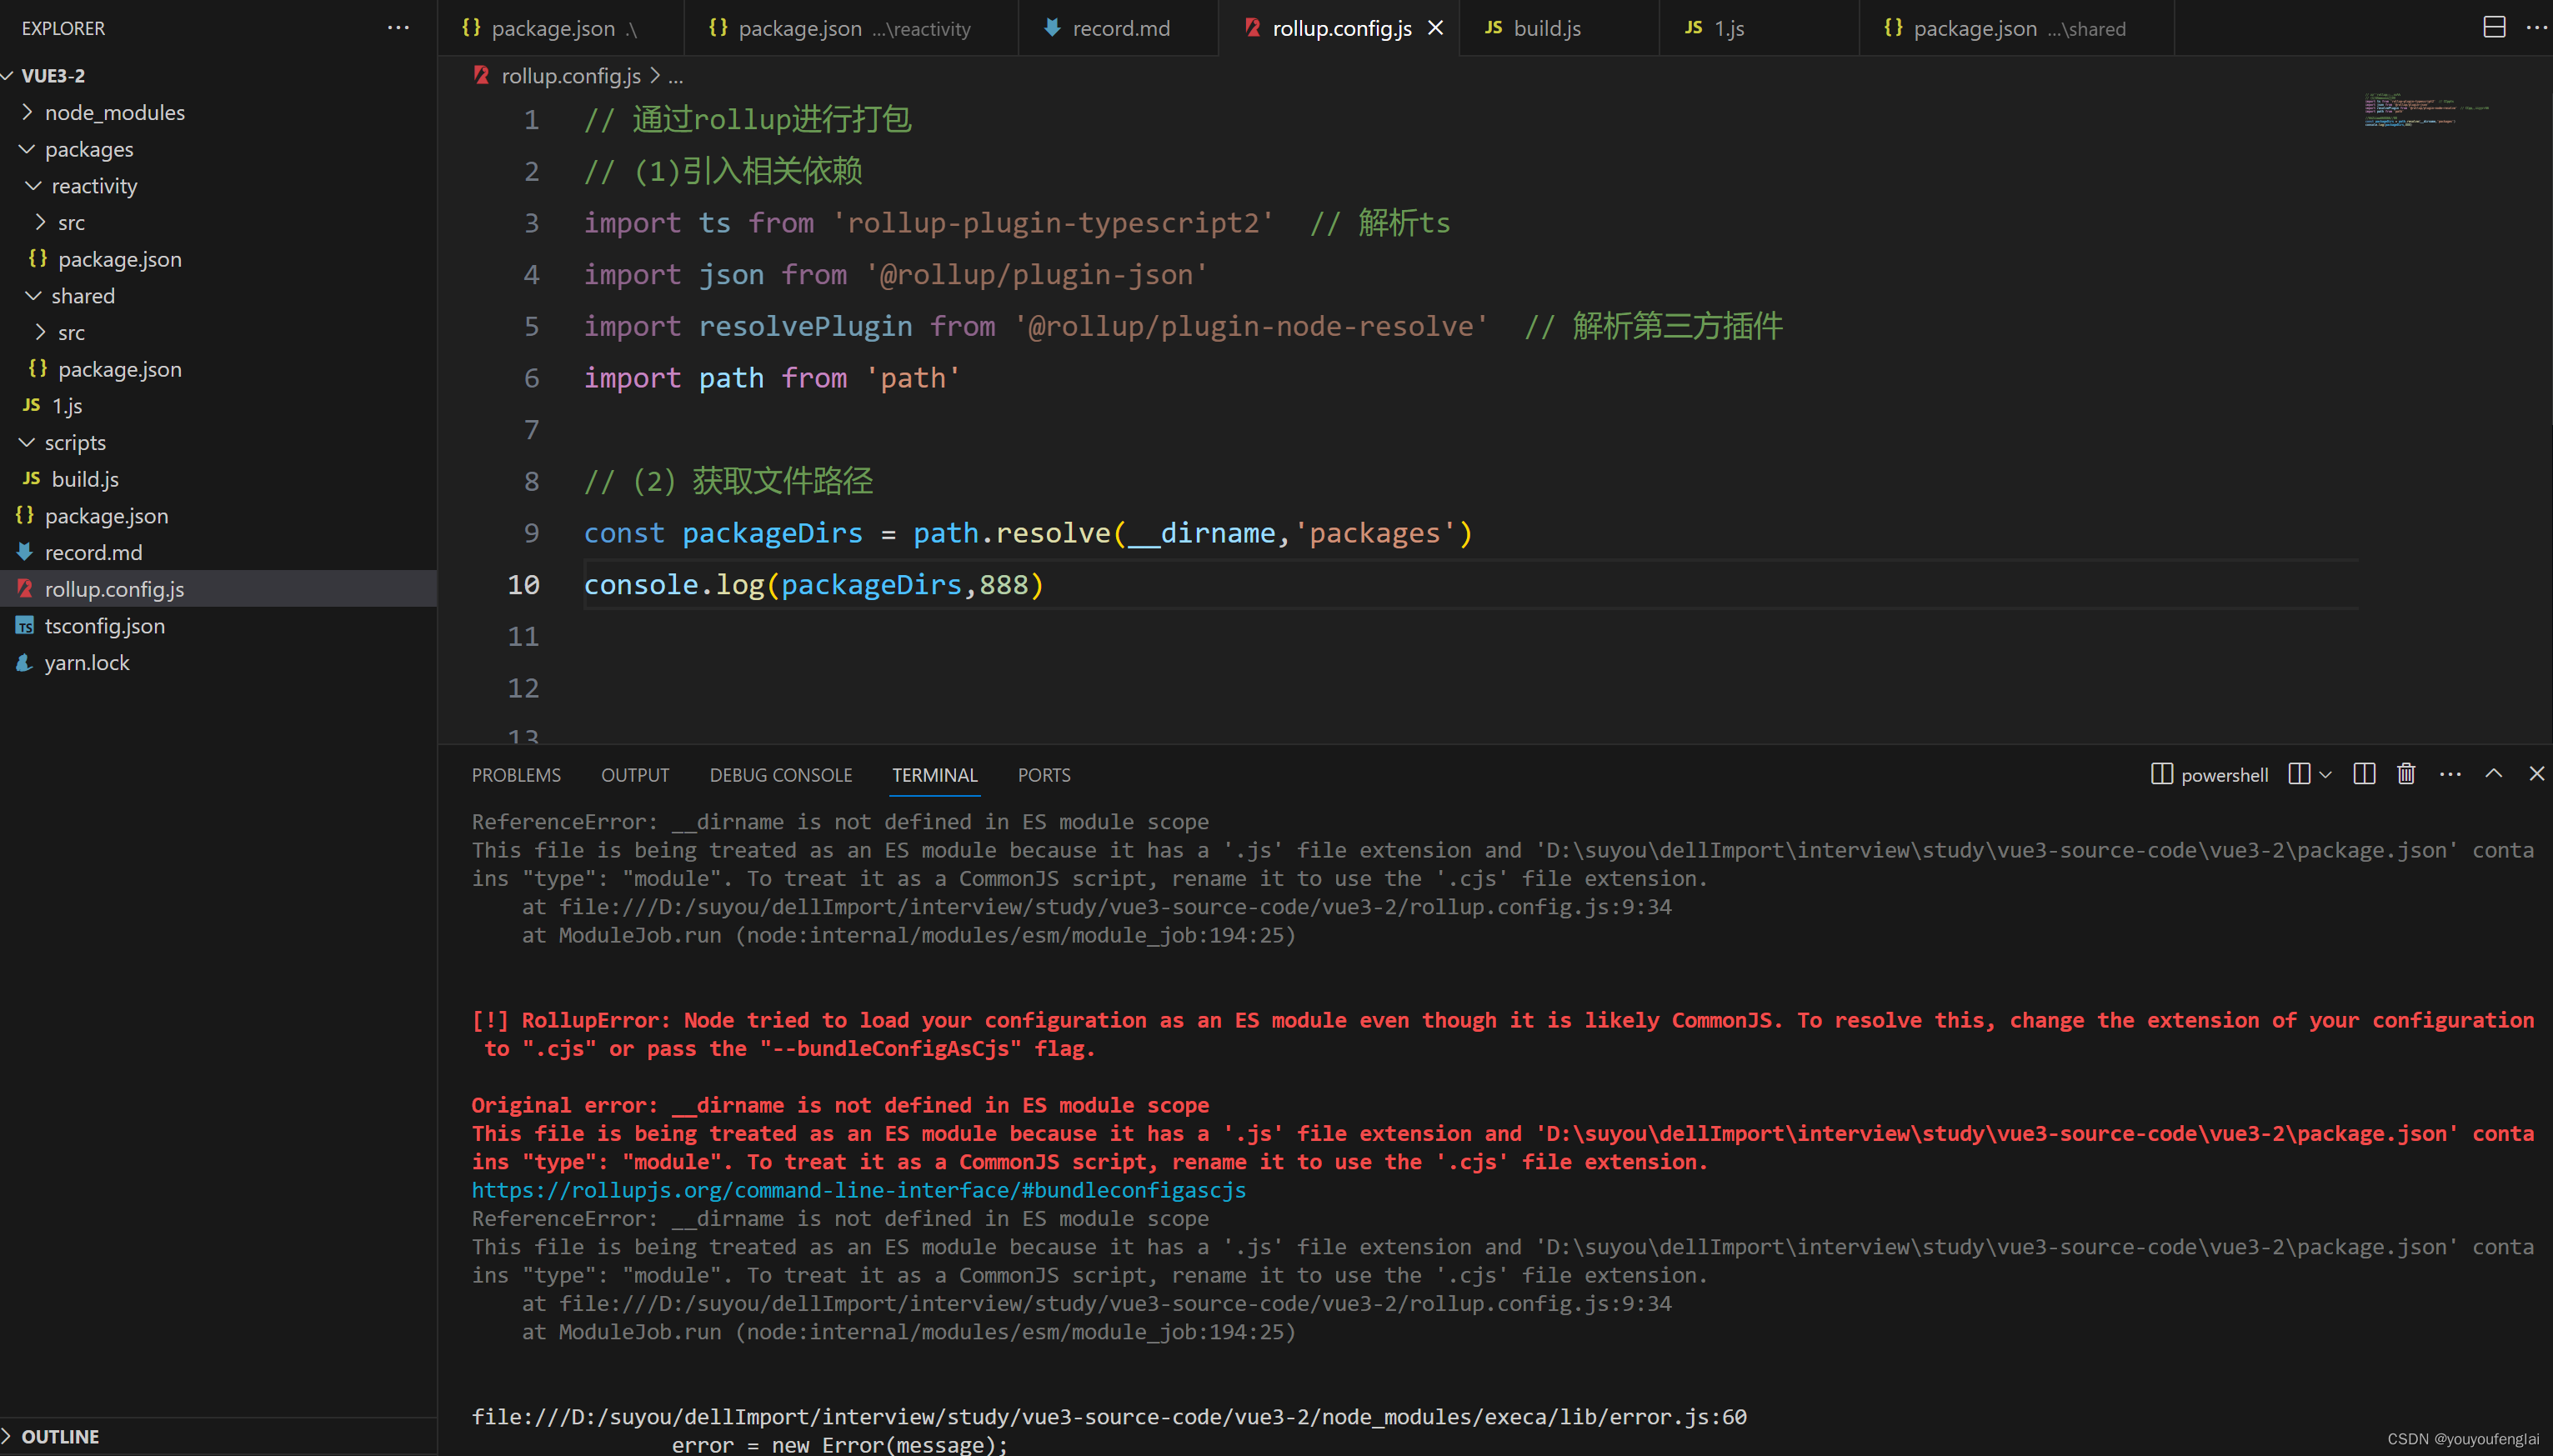Click 'rollup-plugin-typescript2' import string

point(1052,223)
